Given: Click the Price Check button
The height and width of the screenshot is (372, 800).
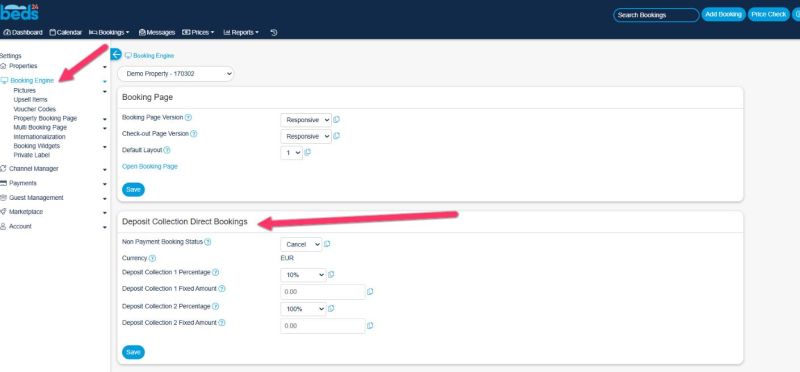Looking at the screenshot, I should tap(769, 15).
